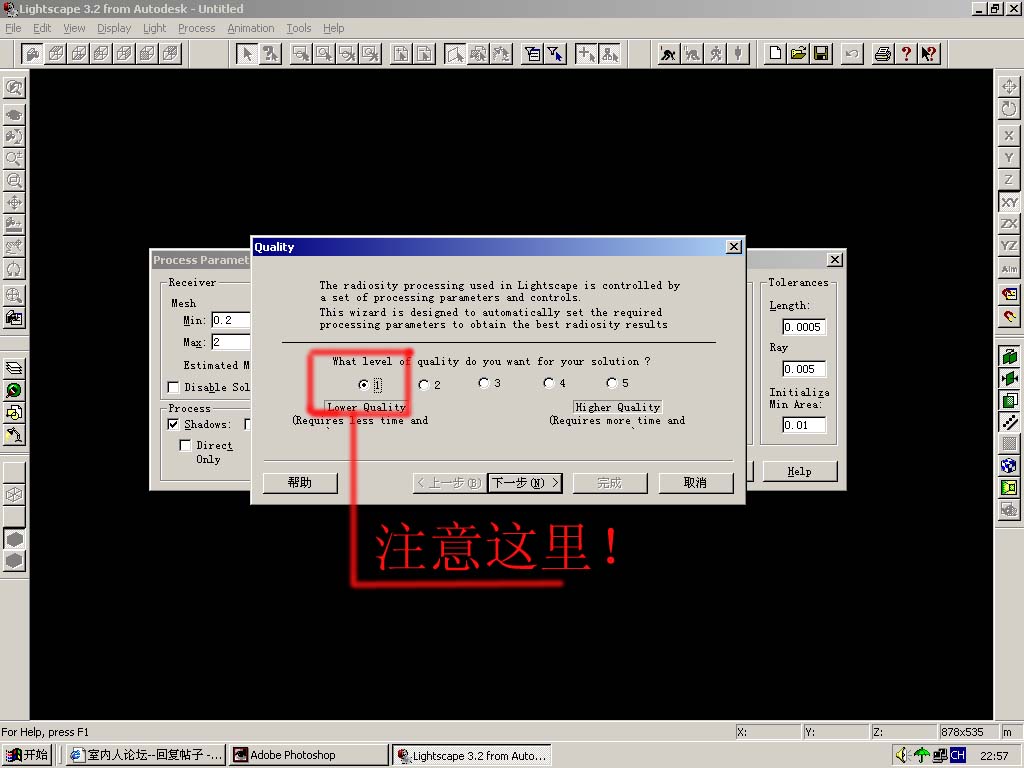Image resolution: width=1024 pixels, height=768 pixels.
Task: Select the arrow Select tool in top toolbar
Action: 247,54
